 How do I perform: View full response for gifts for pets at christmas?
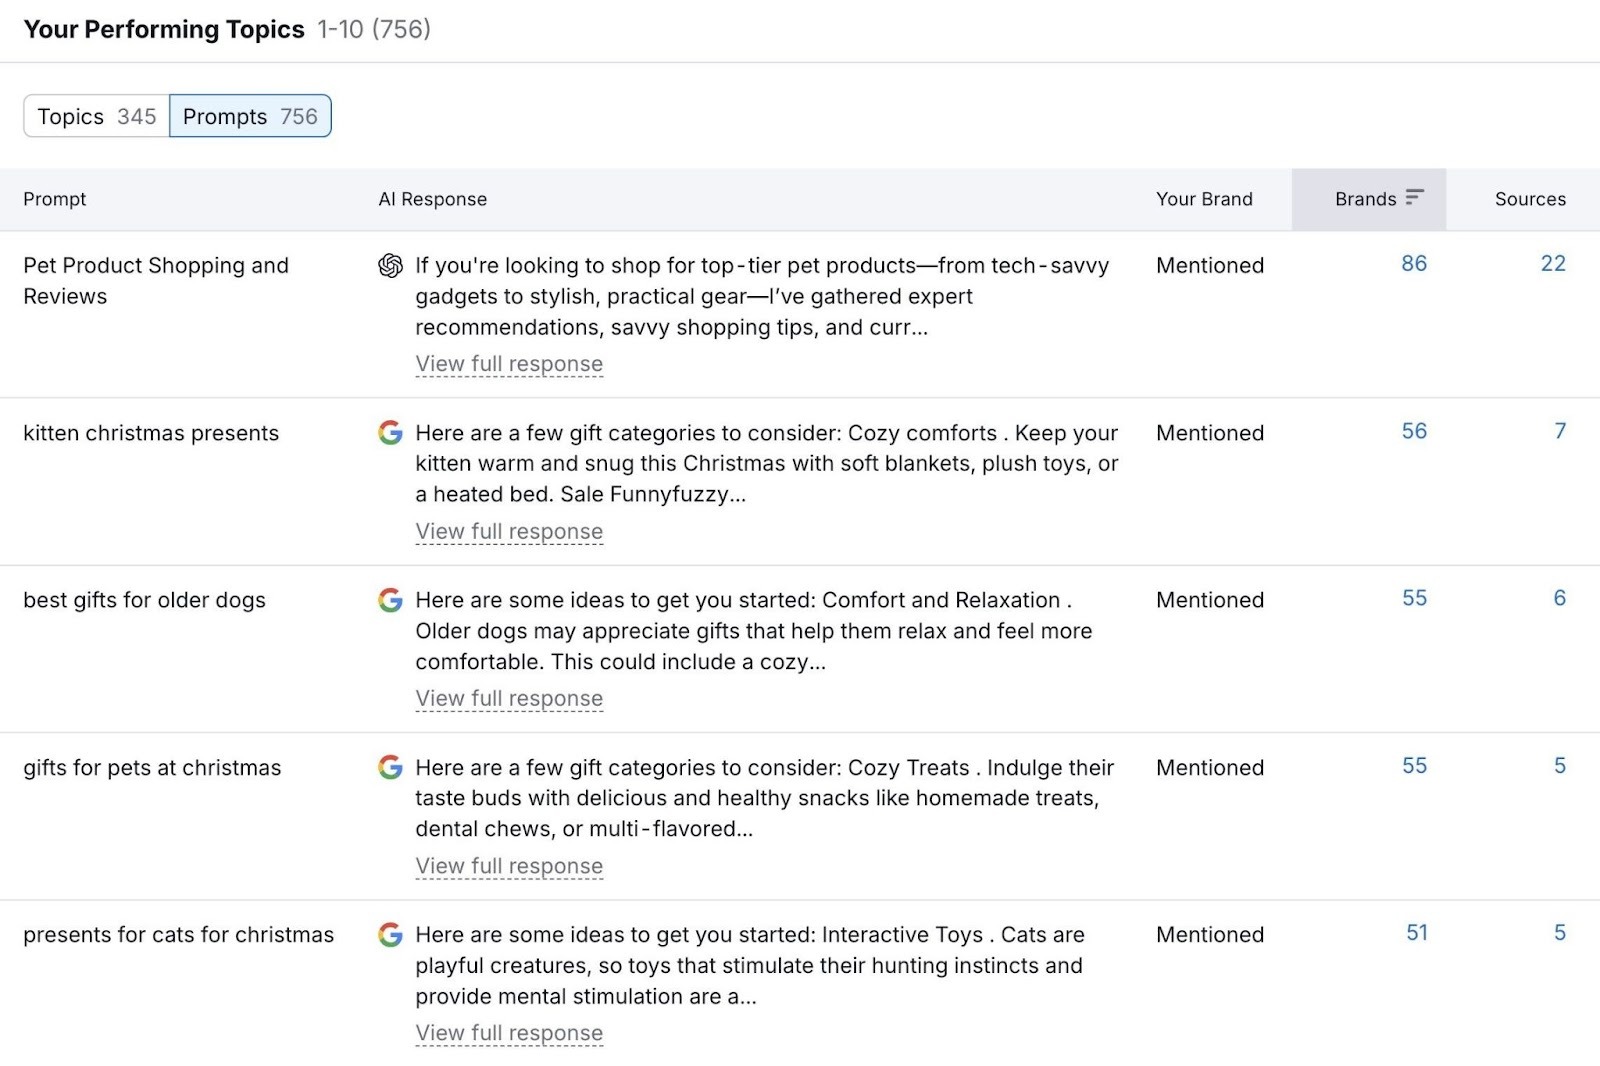pyautogui.click(x=509, y=866)
